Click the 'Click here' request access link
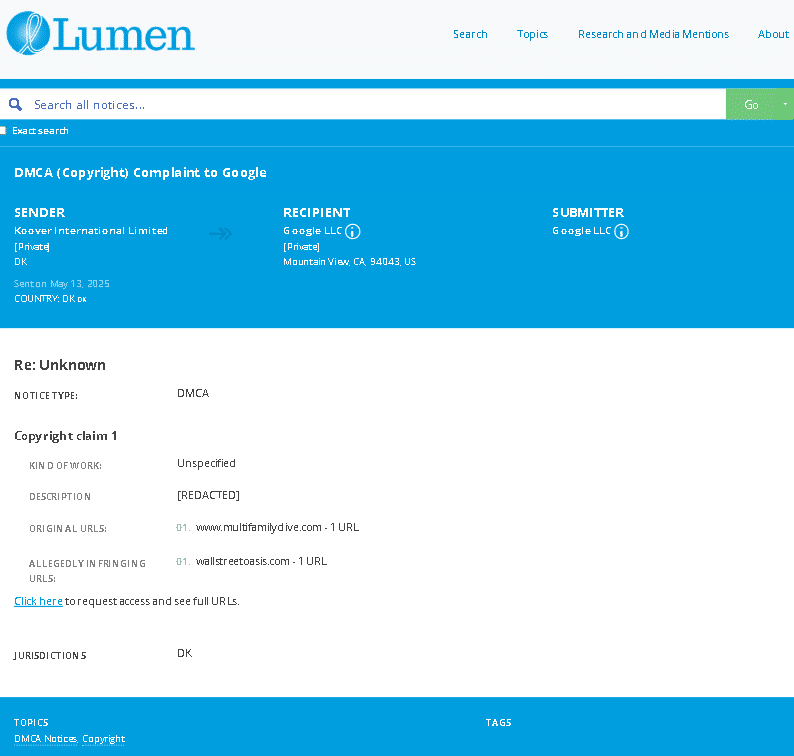 click(x=38, y=601)
